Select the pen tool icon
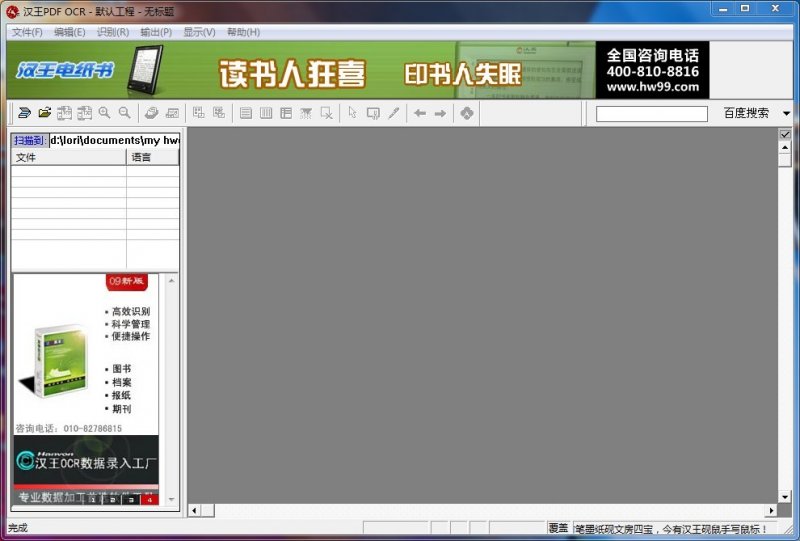The height and width of the screenshot is (541, 800). [x=393, y=113]
